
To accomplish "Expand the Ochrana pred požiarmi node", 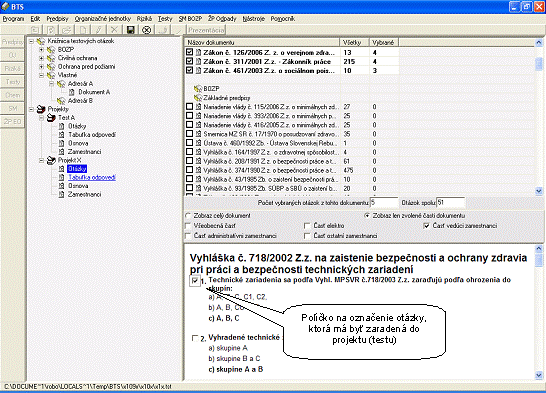I will [41, 66].
